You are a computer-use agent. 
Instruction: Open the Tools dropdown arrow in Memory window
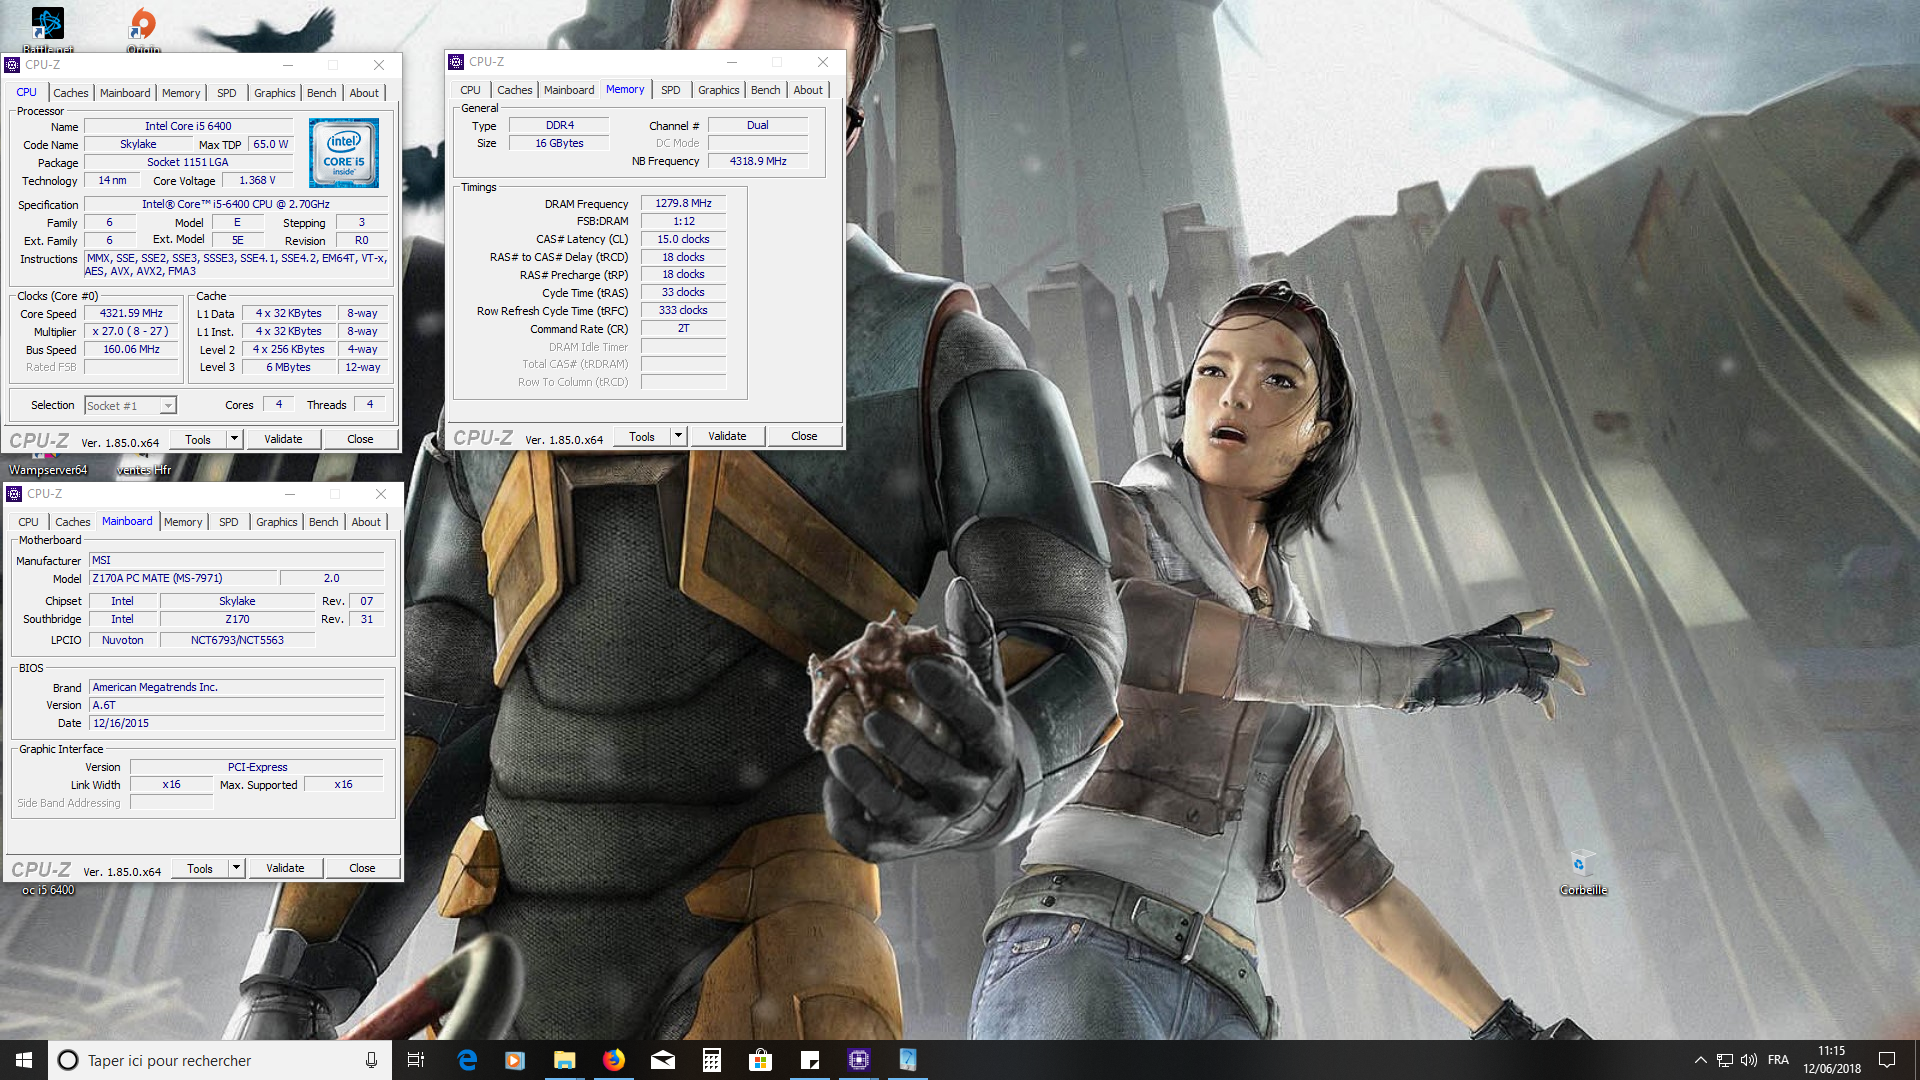[678, 436]
